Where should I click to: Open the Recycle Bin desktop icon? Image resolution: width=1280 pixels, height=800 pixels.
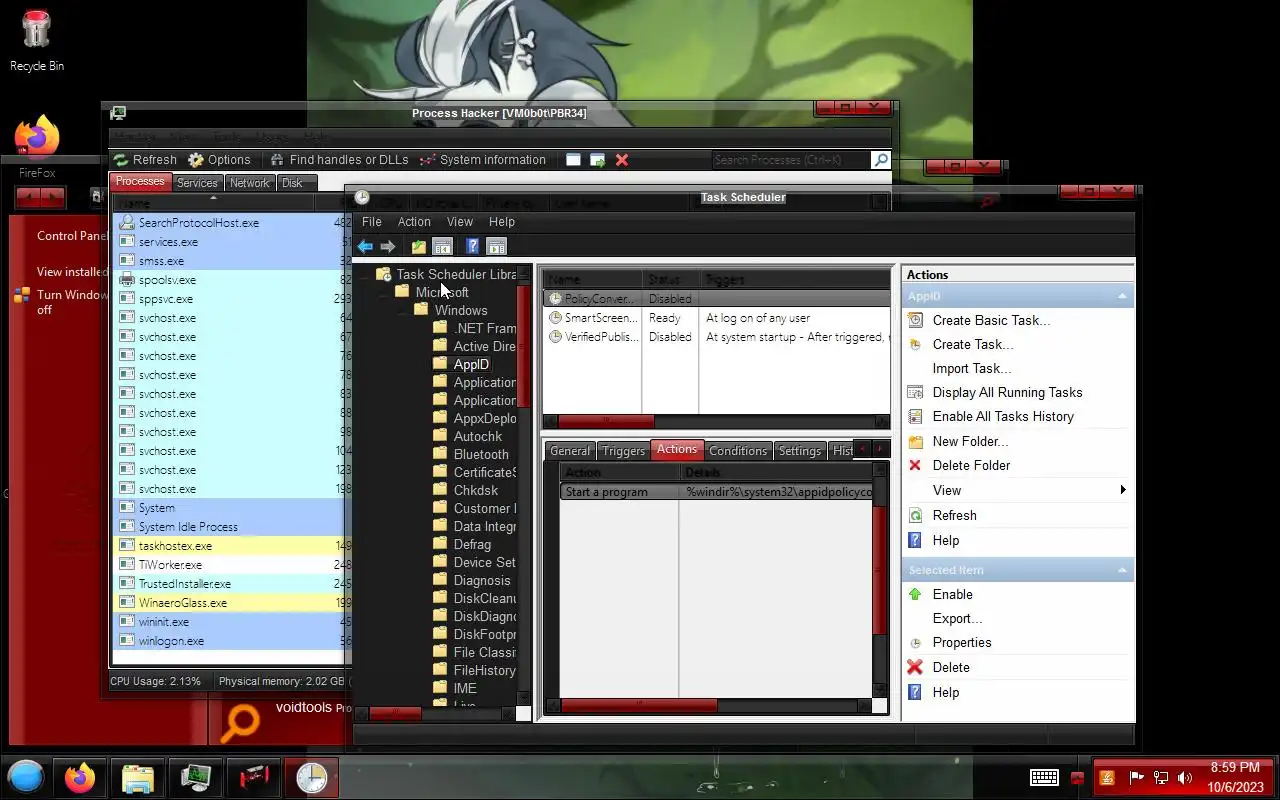(x=37, y=40)
